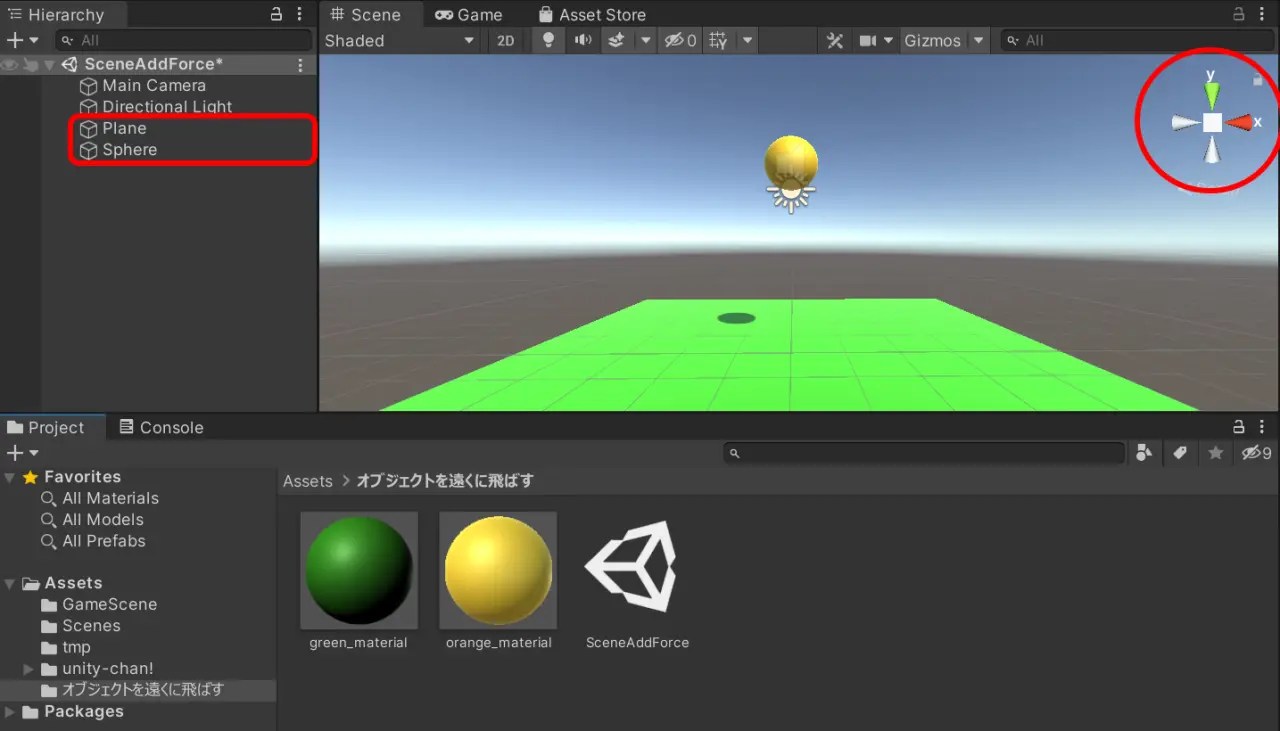1280x731 pixels.
Task: Open the grid settings dropdown arrow
Action: [747, 40]
